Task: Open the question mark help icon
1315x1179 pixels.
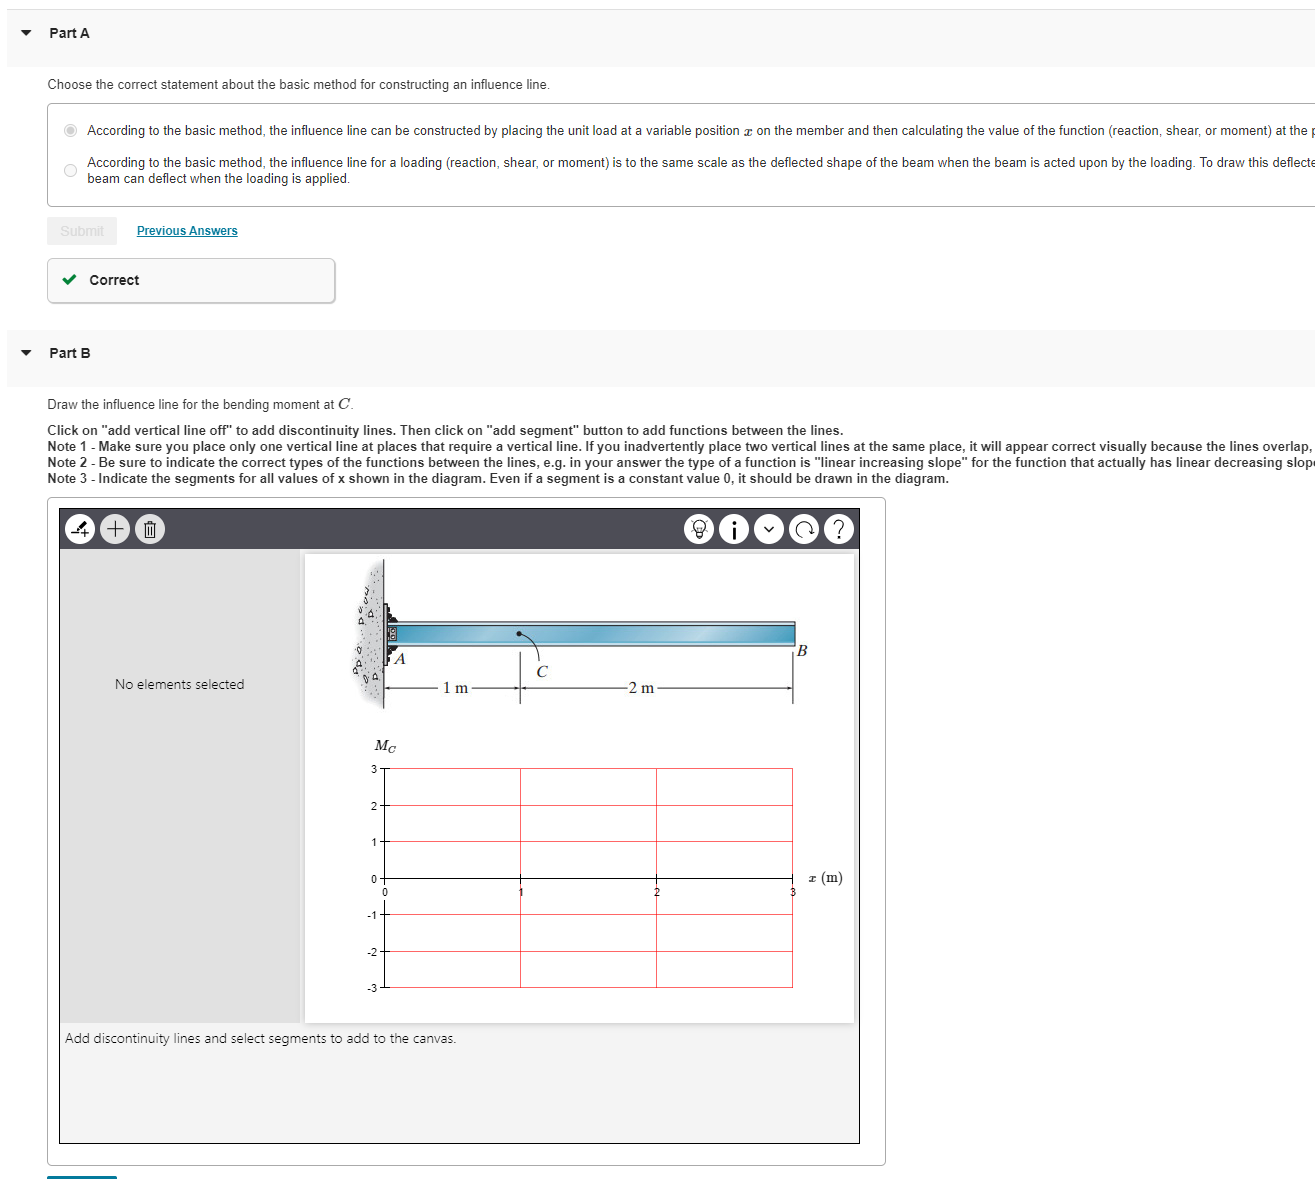Action: (x=839, y=529)
